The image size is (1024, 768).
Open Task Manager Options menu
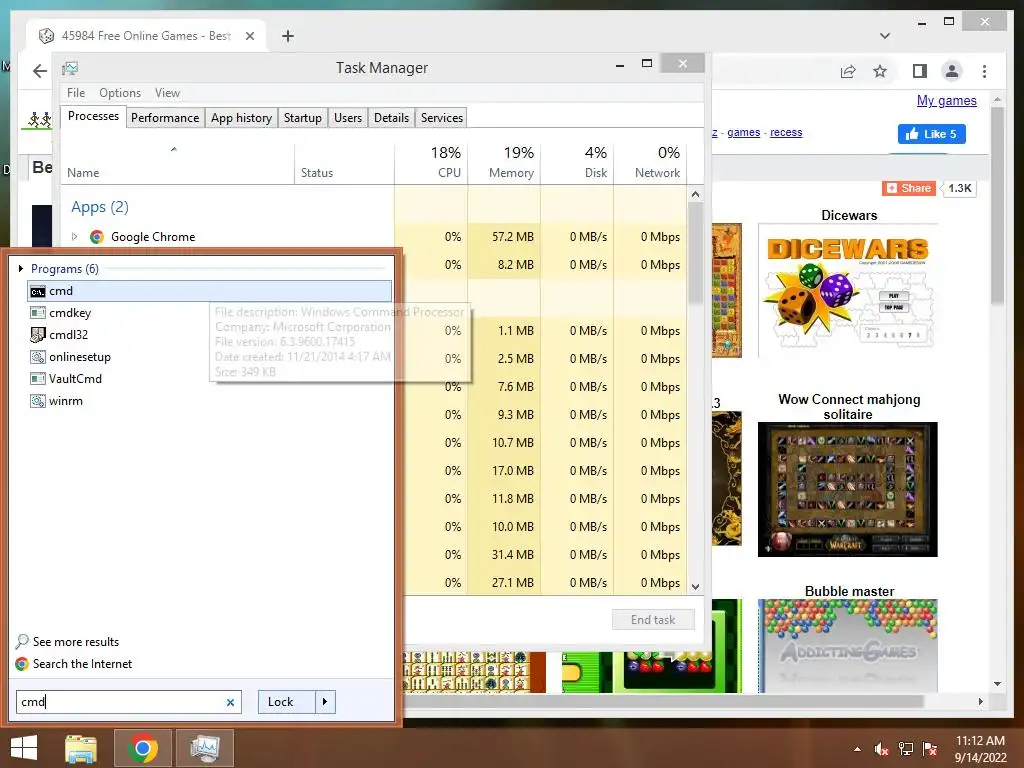pyautogui.click(x=120, y=93)
